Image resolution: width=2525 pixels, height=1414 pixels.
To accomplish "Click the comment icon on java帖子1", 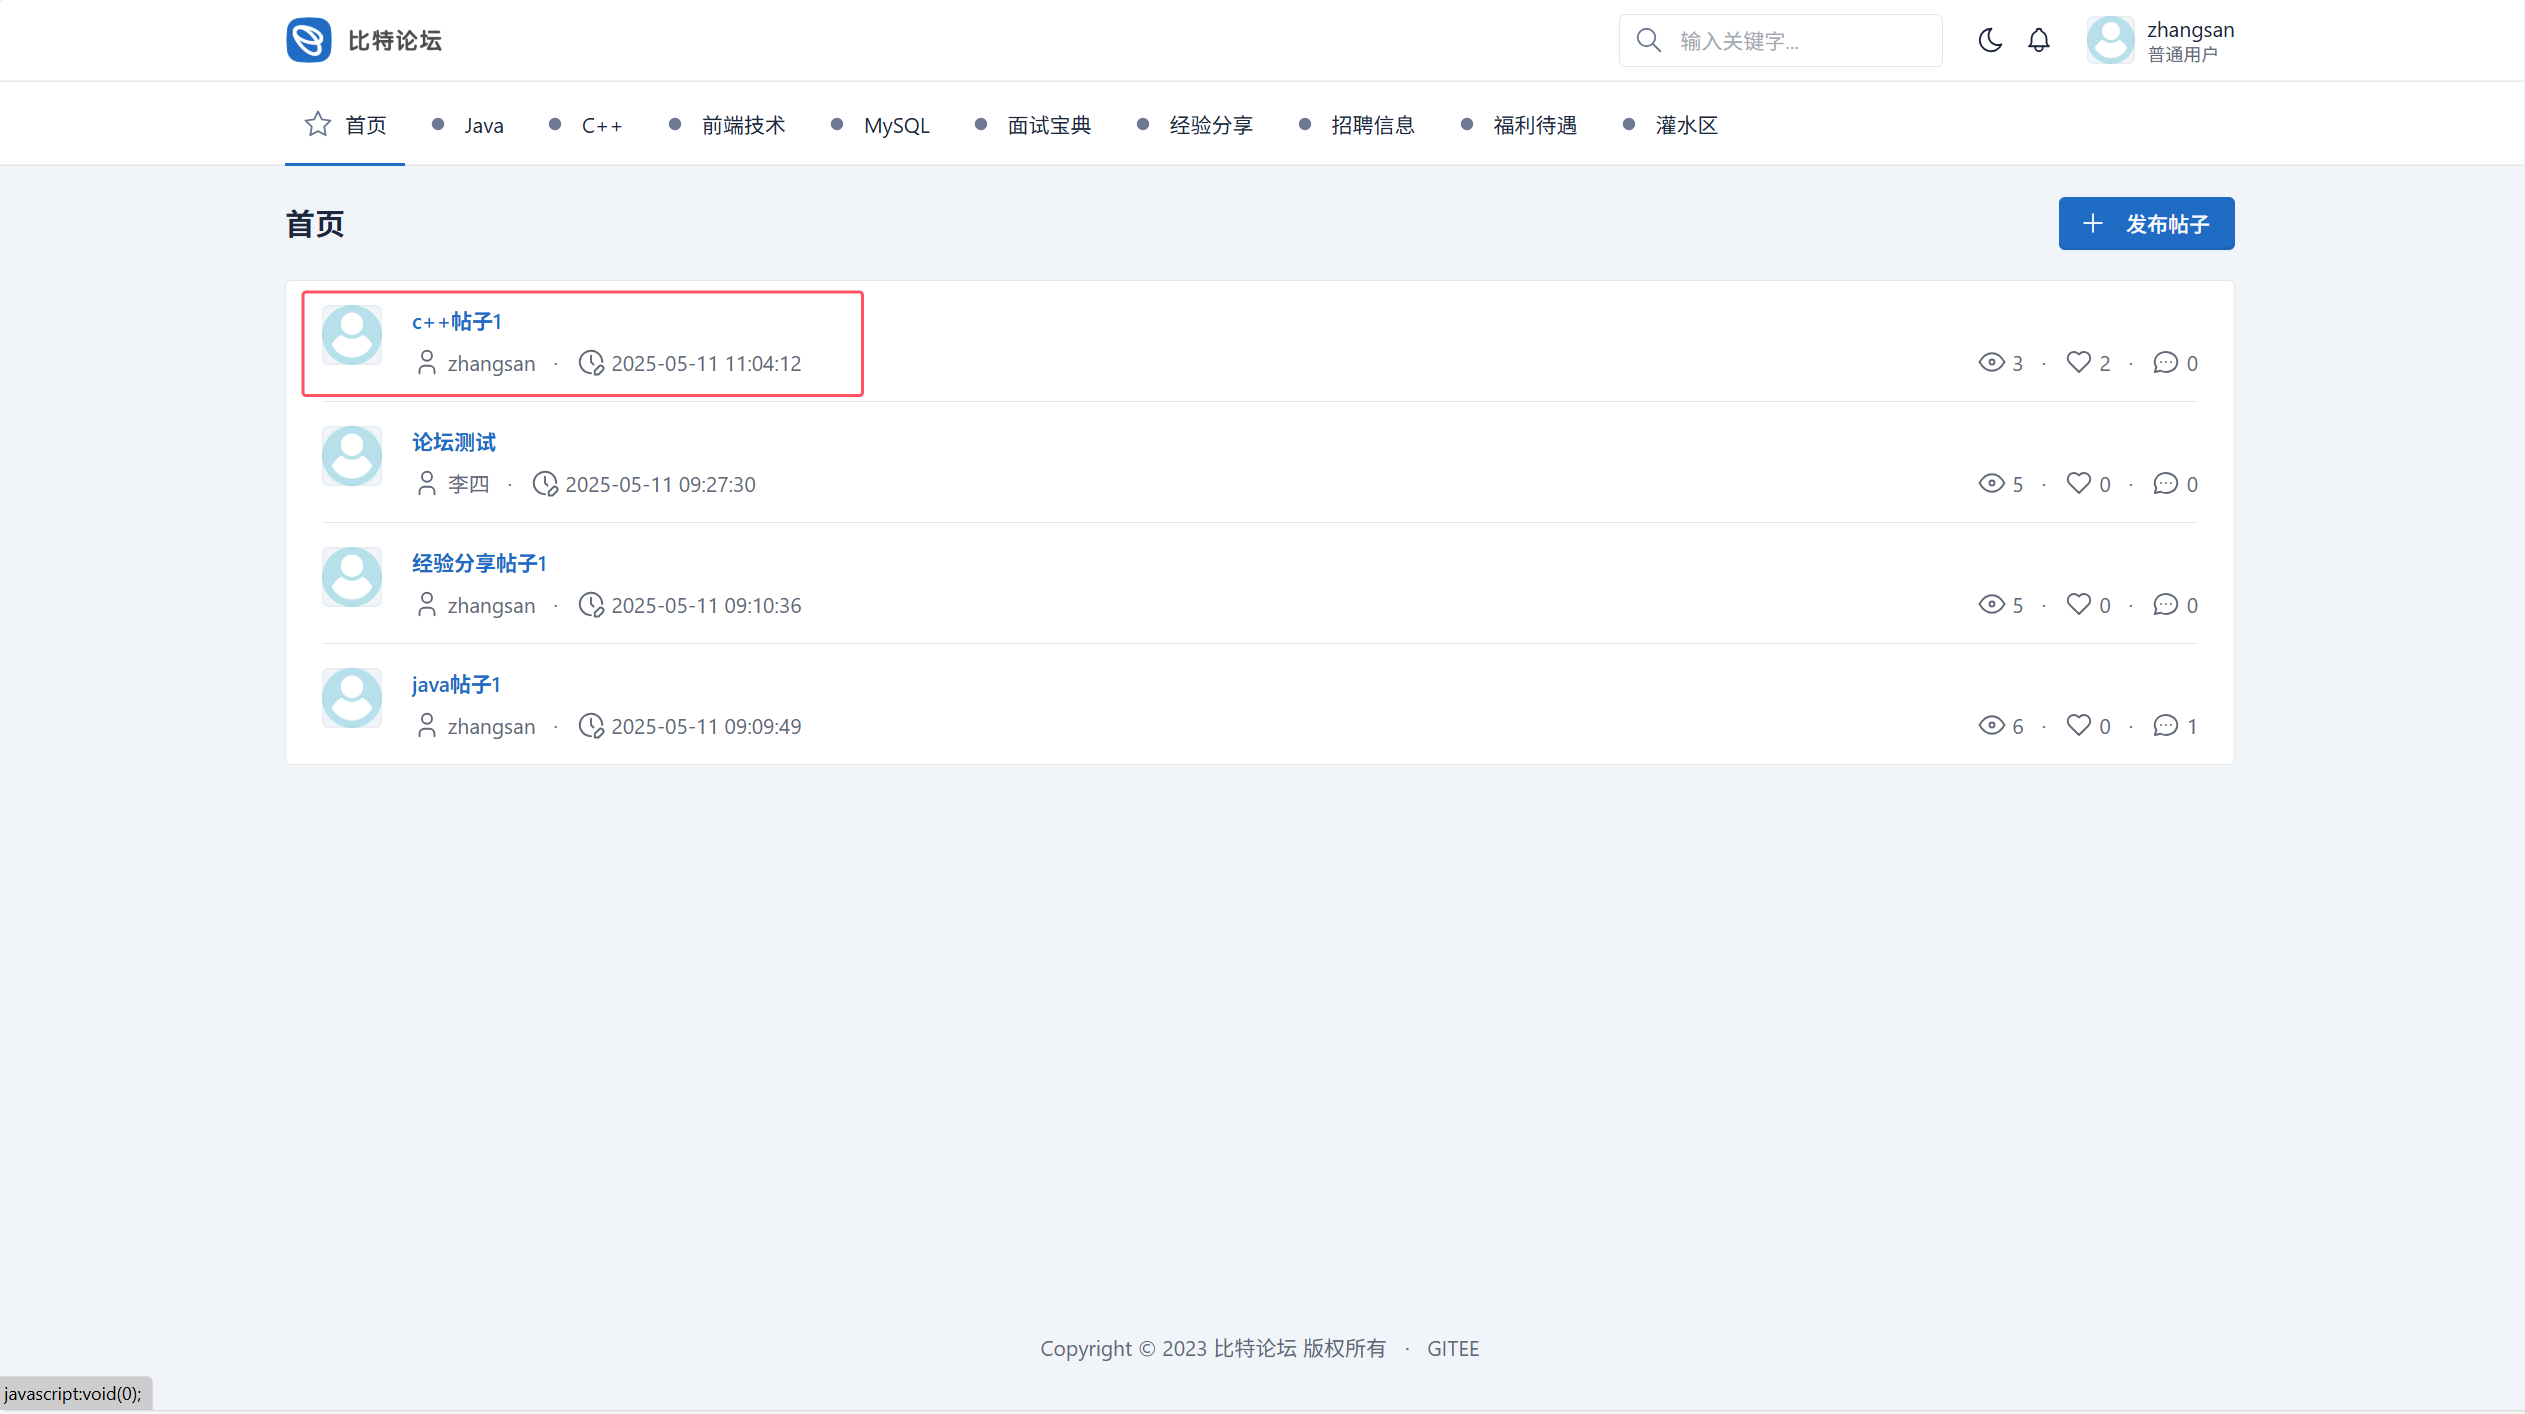I will pos(2165,725).
